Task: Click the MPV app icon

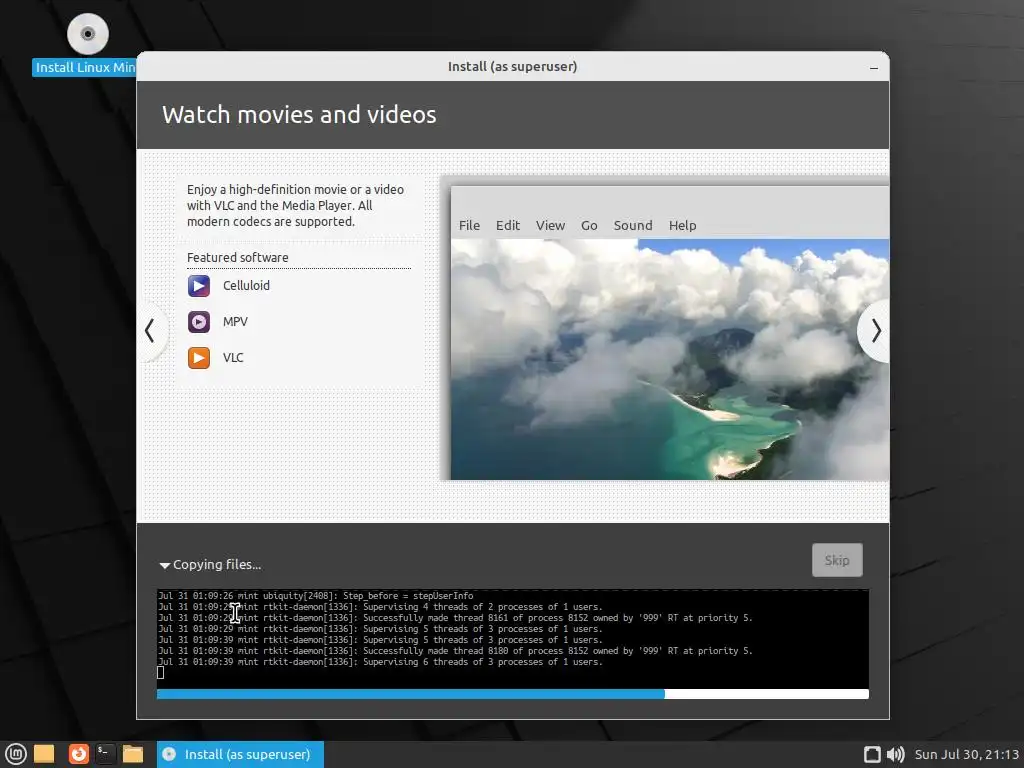Action: (x=199, y=322)
